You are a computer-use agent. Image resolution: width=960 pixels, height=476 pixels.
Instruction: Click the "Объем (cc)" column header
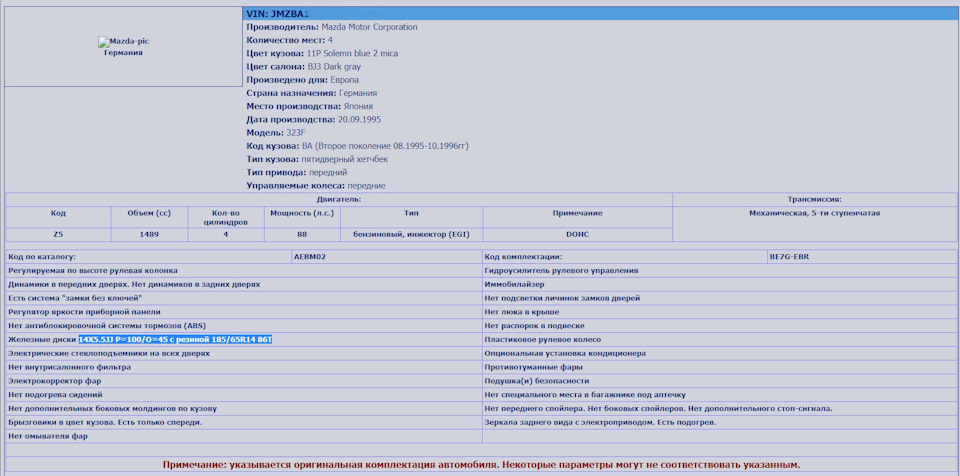[149, 217]
